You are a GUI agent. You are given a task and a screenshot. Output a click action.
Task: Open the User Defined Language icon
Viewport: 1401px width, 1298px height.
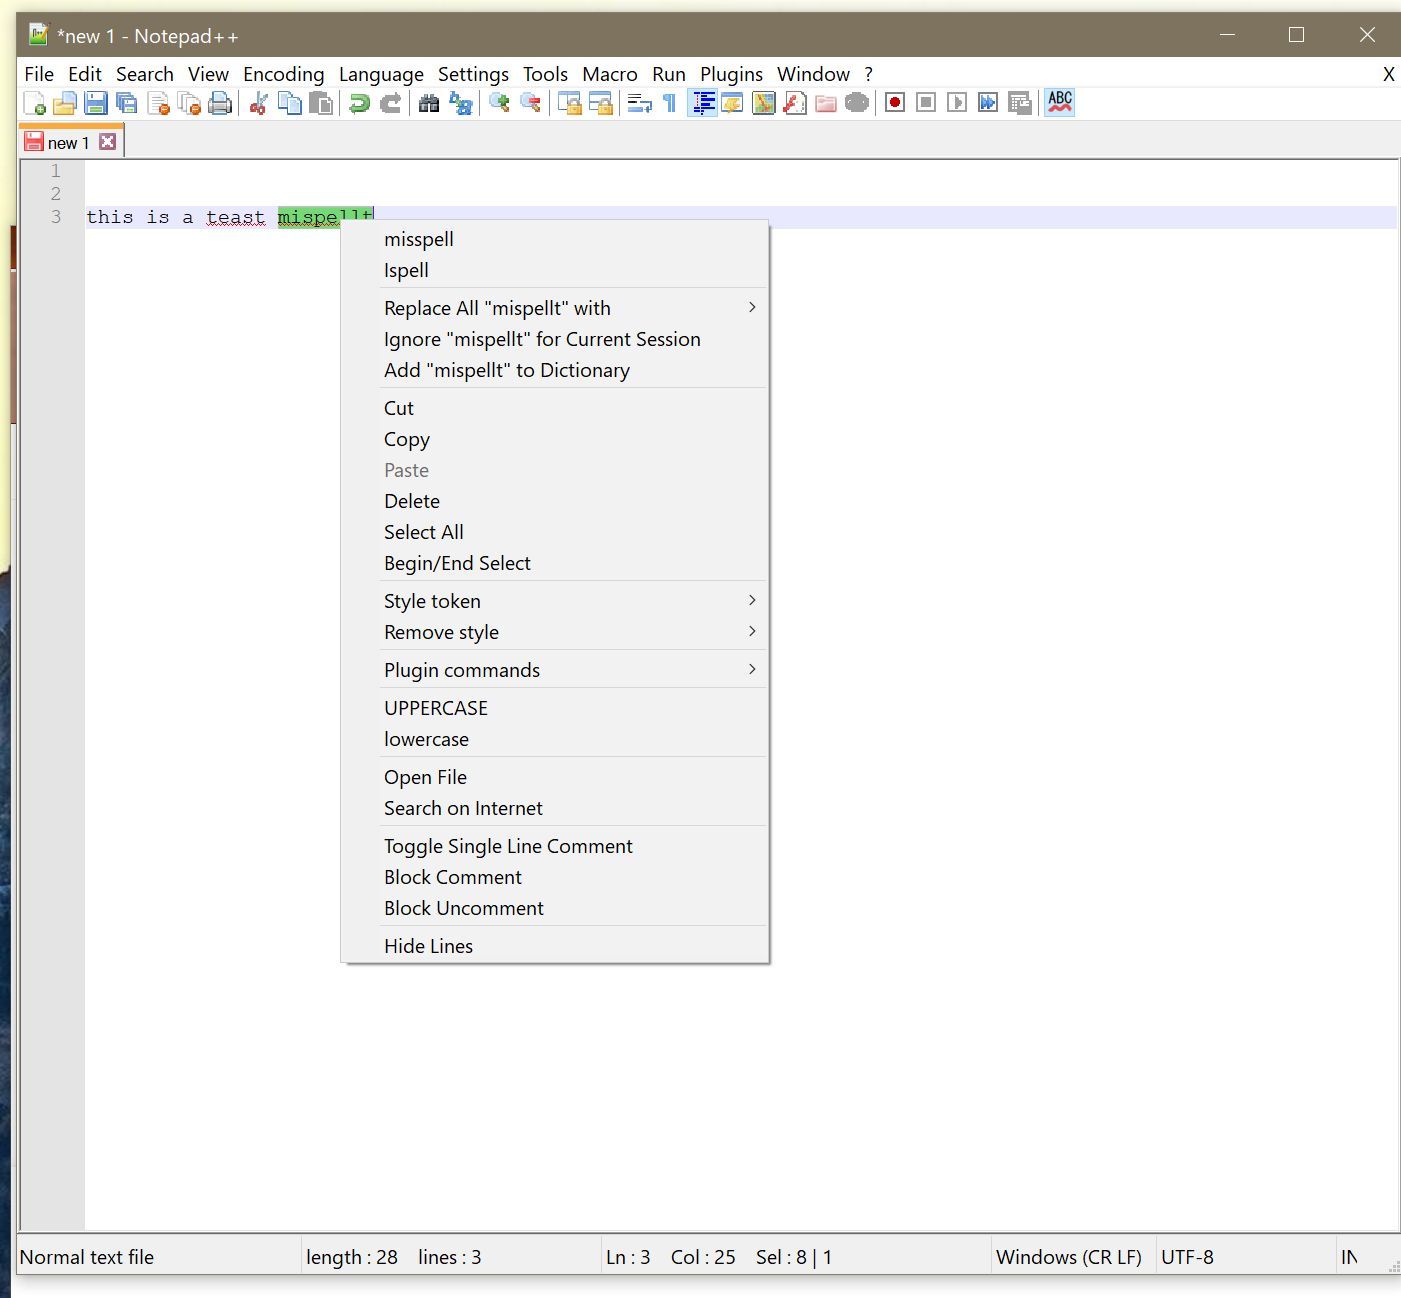[732, 103]
